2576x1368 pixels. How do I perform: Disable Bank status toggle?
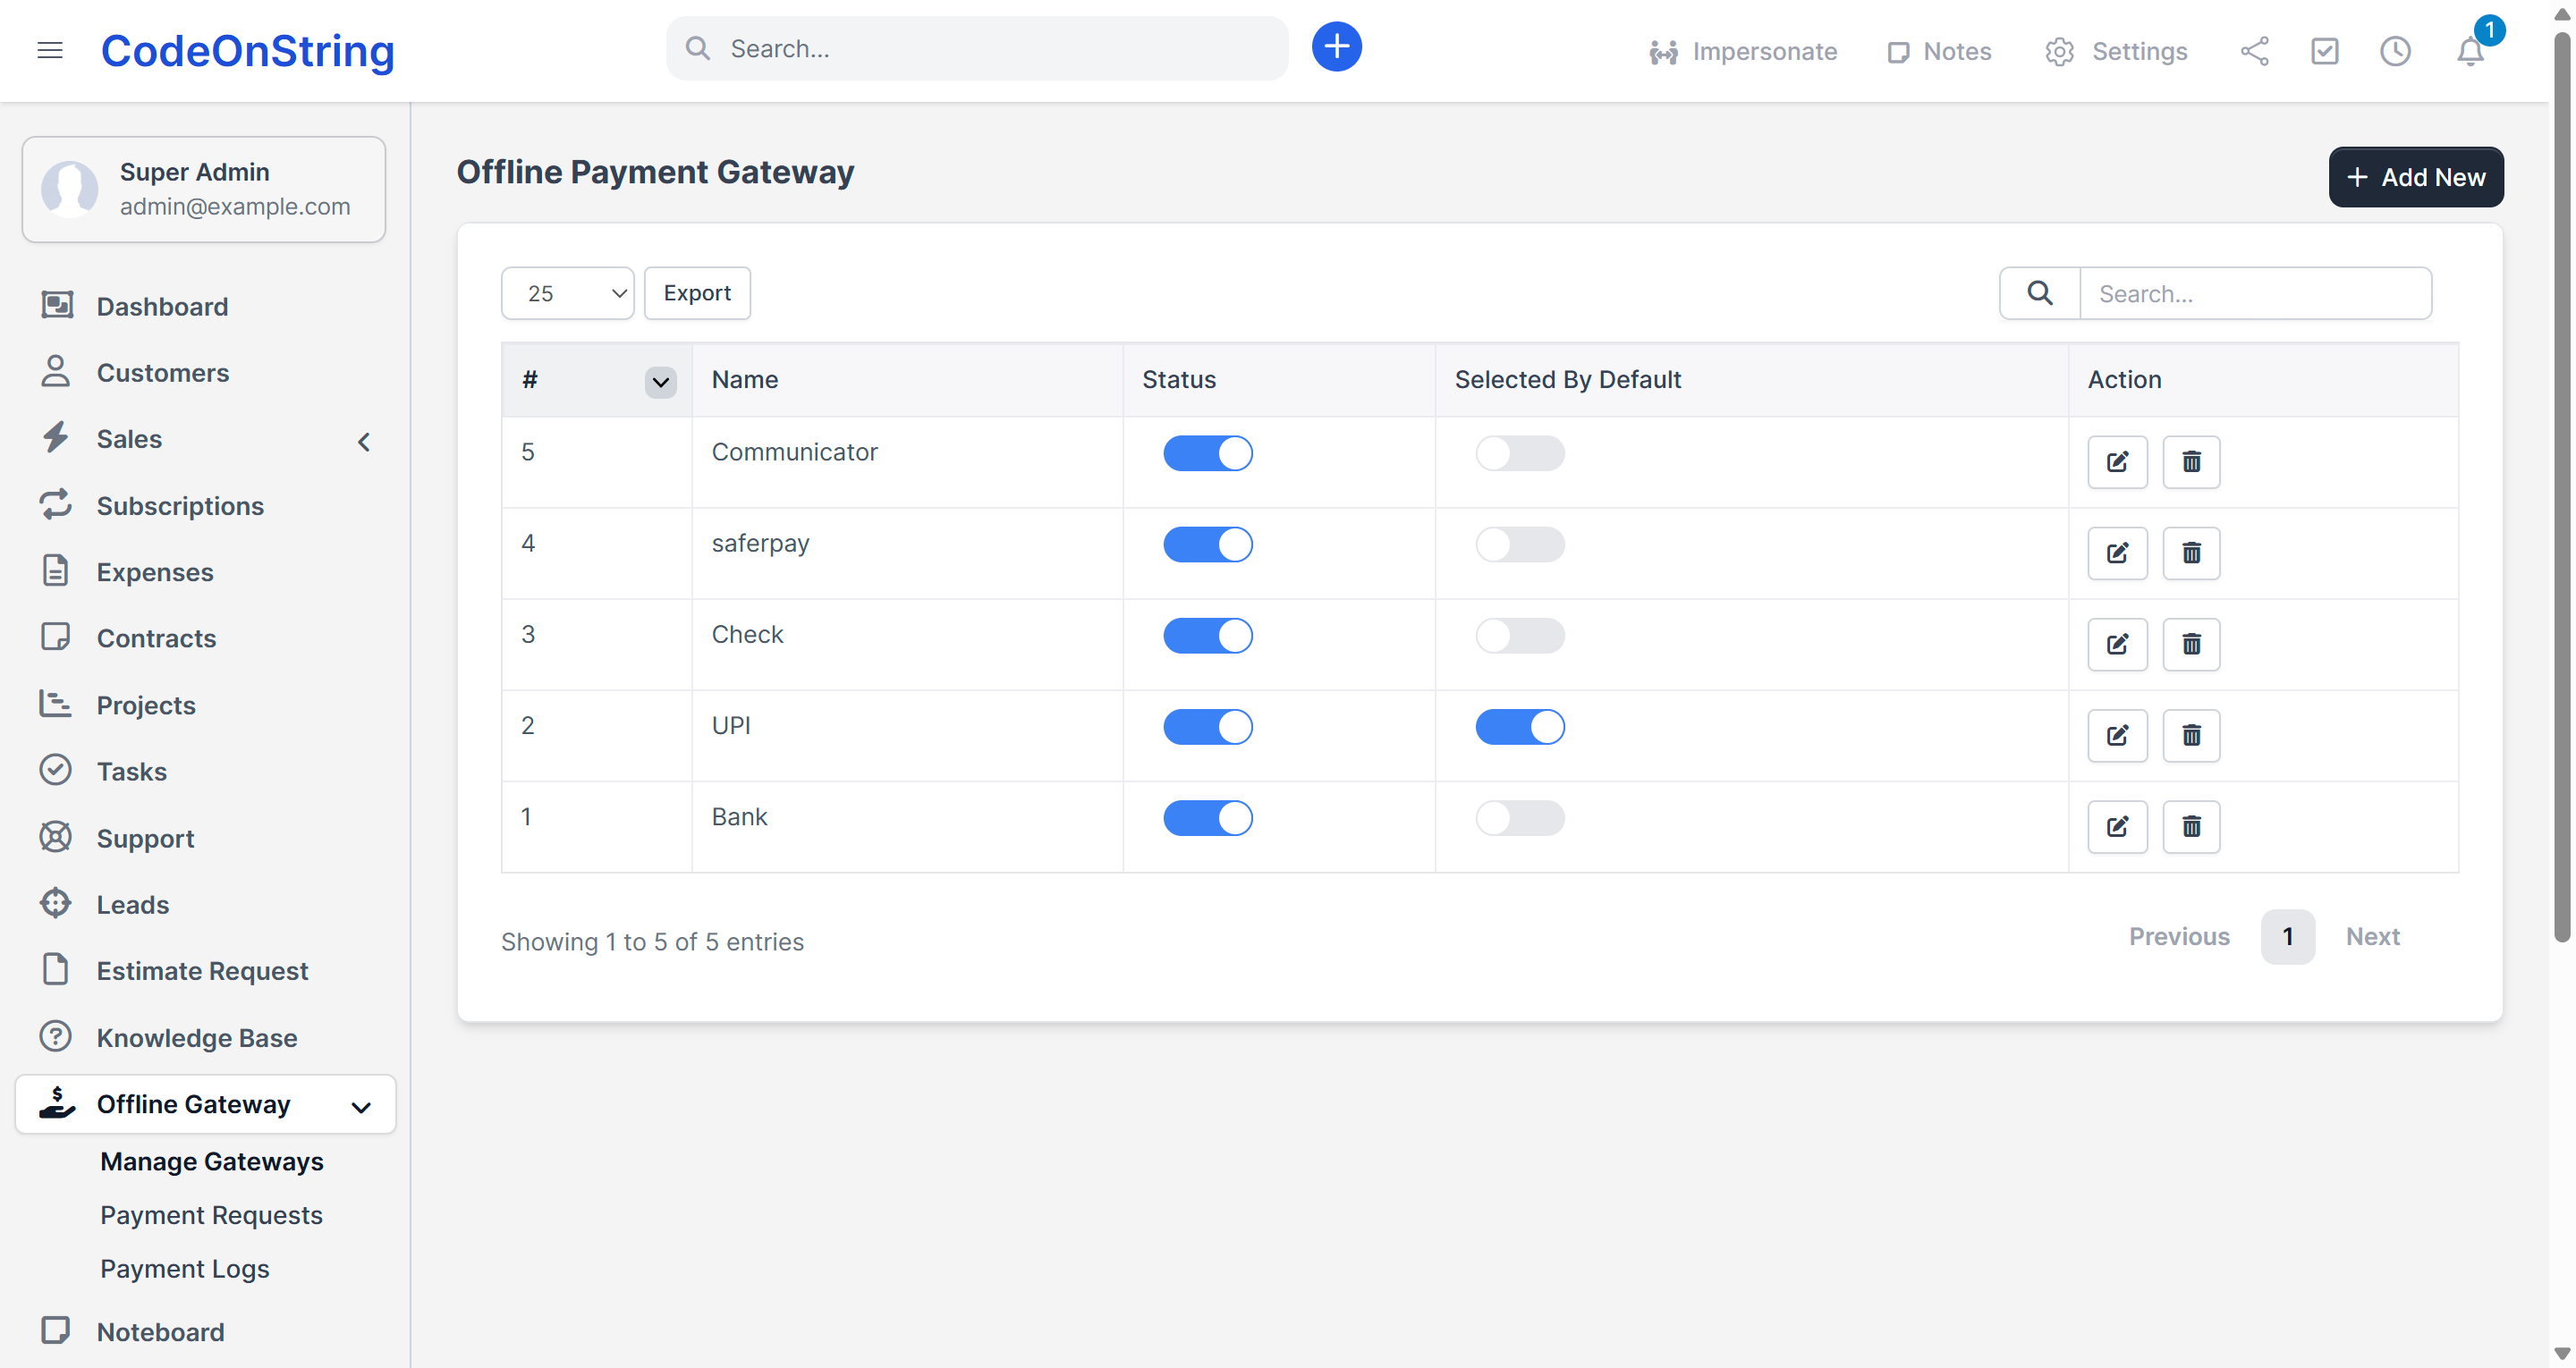coord(1207,818)
